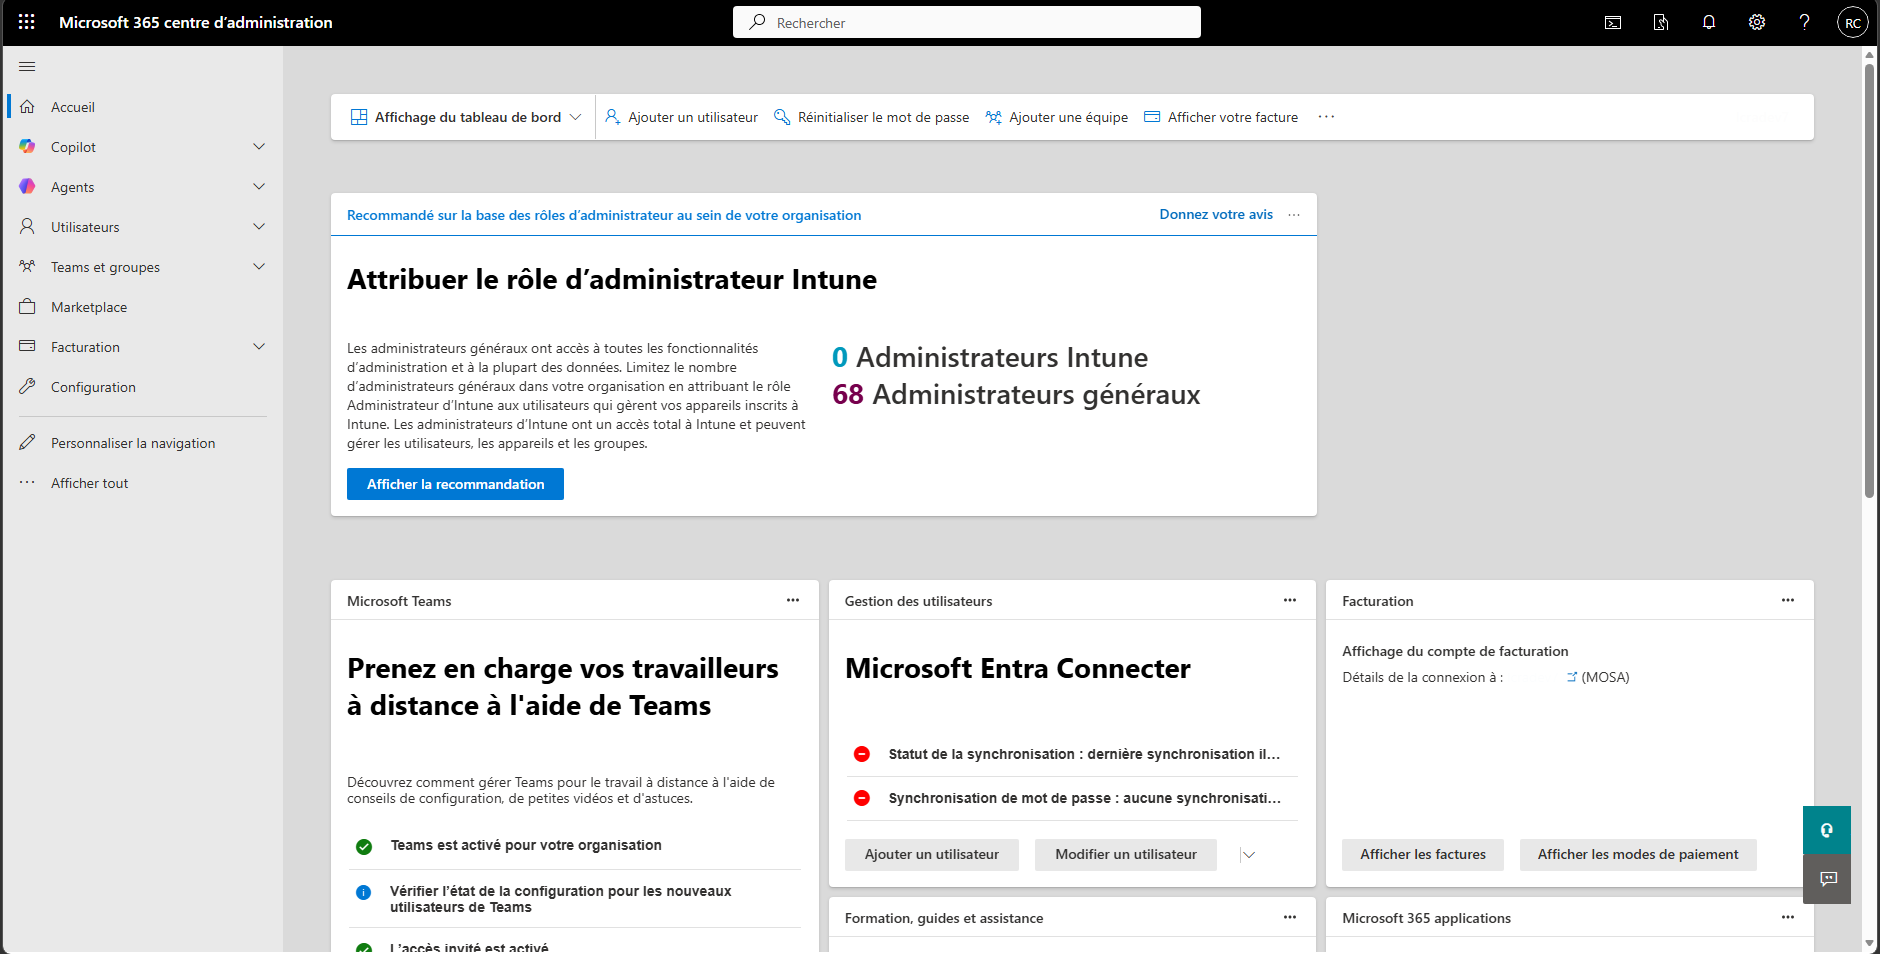Expand the Teams et groupes section
Image resolution: width=1880 pixels, height=954 pixels.
click(259, 267)
